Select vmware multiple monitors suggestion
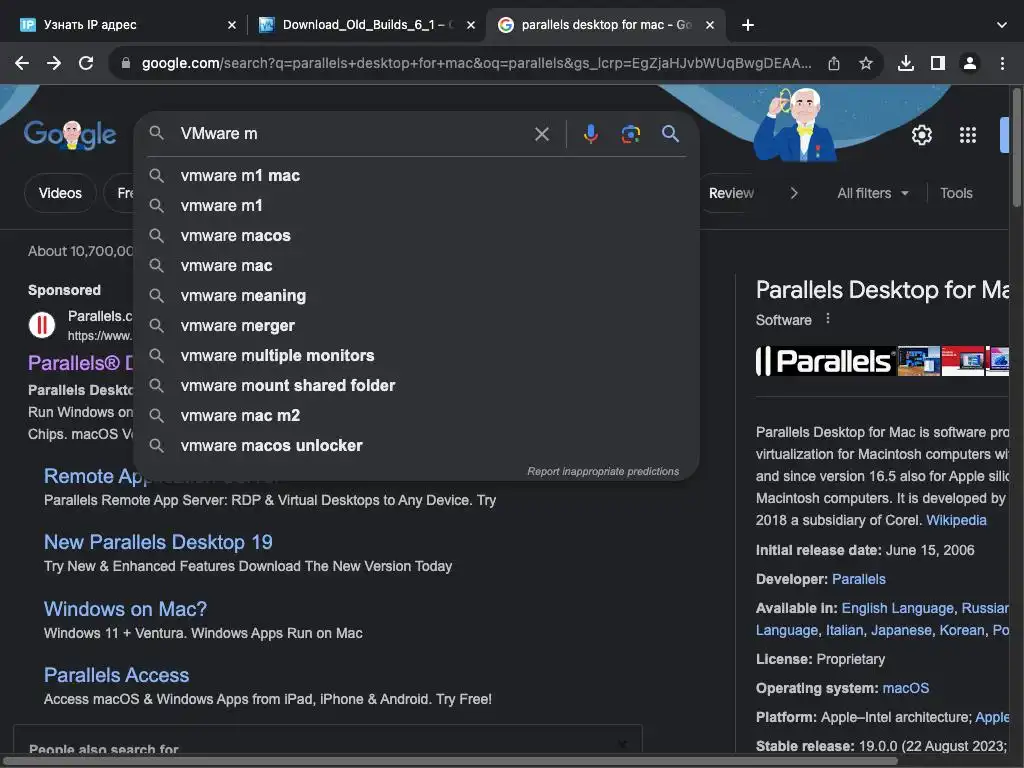1024x768 pixels. [416, 356]
